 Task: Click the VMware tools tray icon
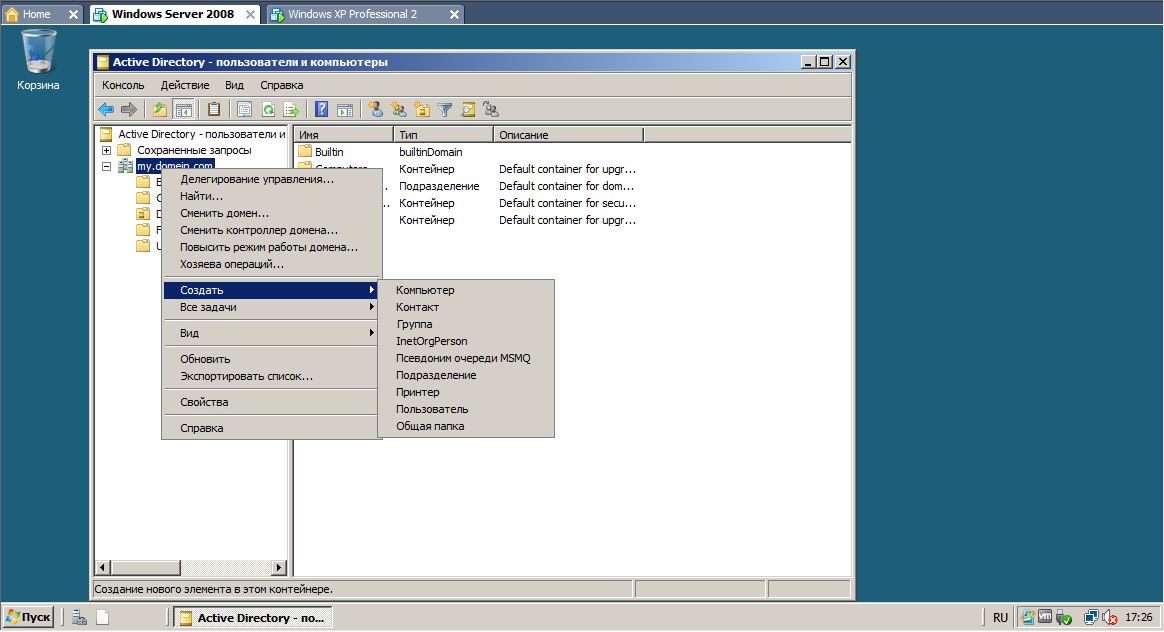tap(1044, 617)
